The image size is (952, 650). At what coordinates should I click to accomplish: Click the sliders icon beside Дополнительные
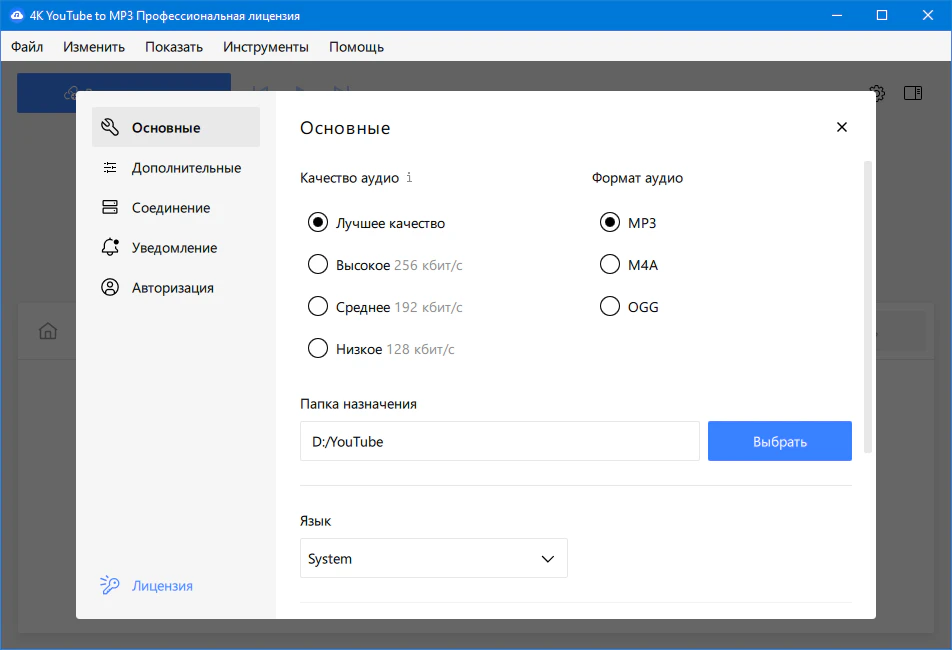click(x=110, y=168)
